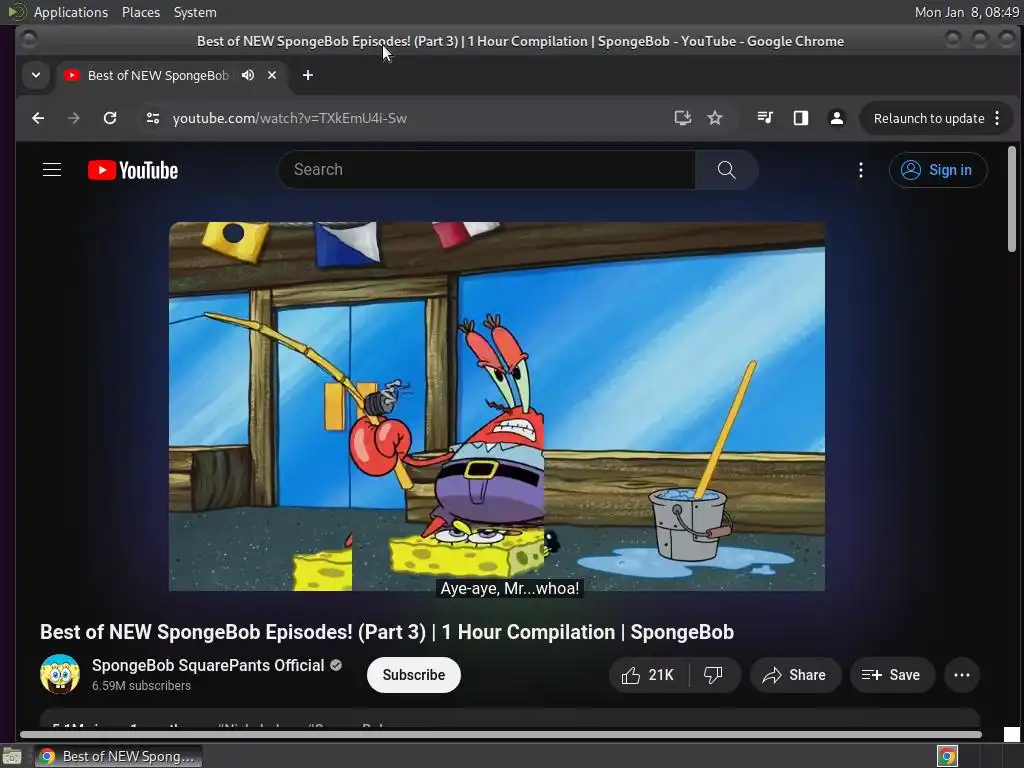1024x768 pixels.
Task: Expand the tab search dropdown
Action: [x=36, y=75]
